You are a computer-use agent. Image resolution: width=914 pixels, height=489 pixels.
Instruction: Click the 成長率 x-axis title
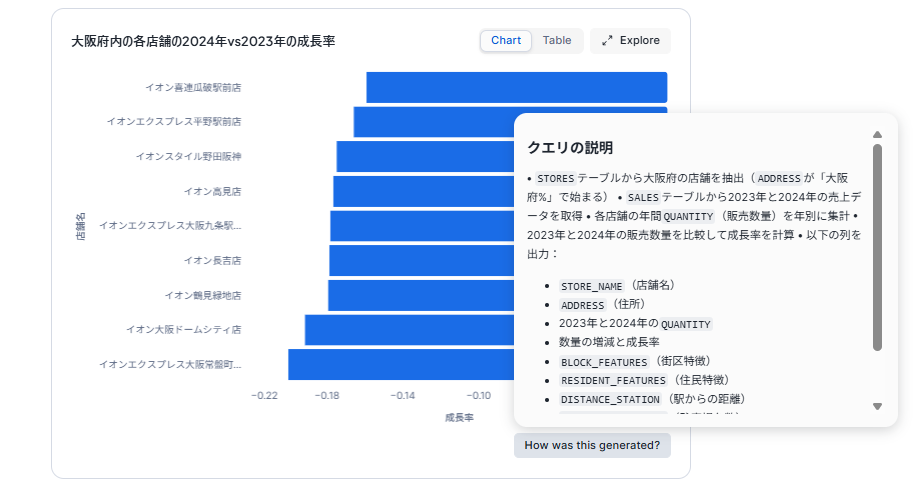459,416
